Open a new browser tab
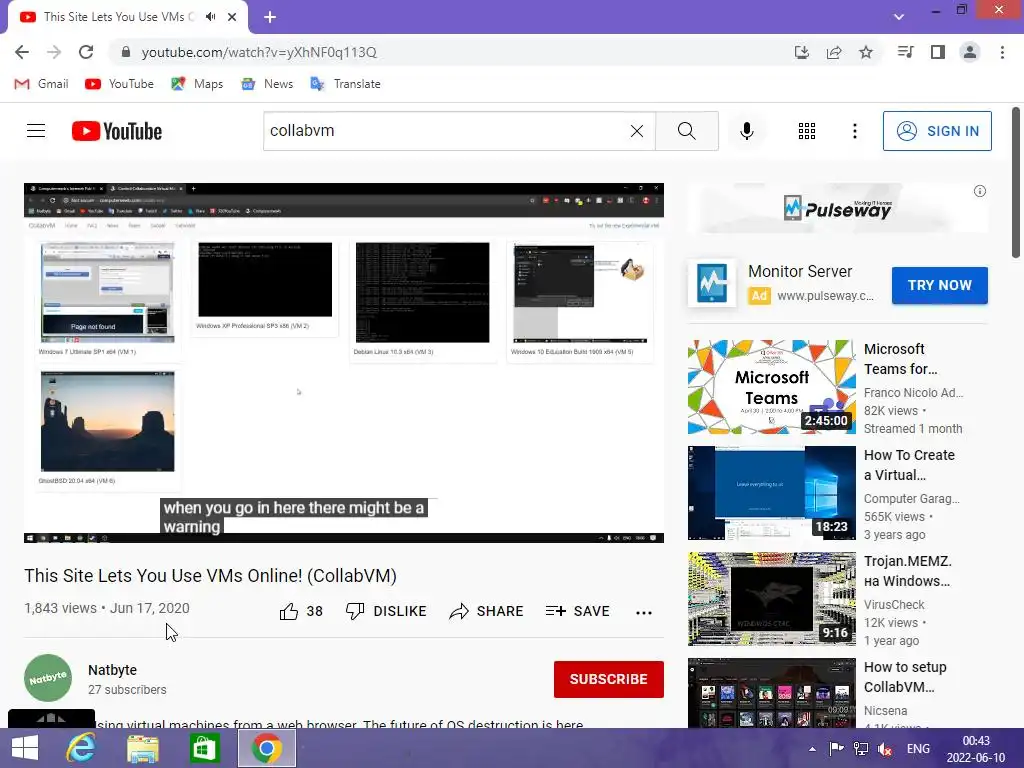1024x768 pixels. 270,17
